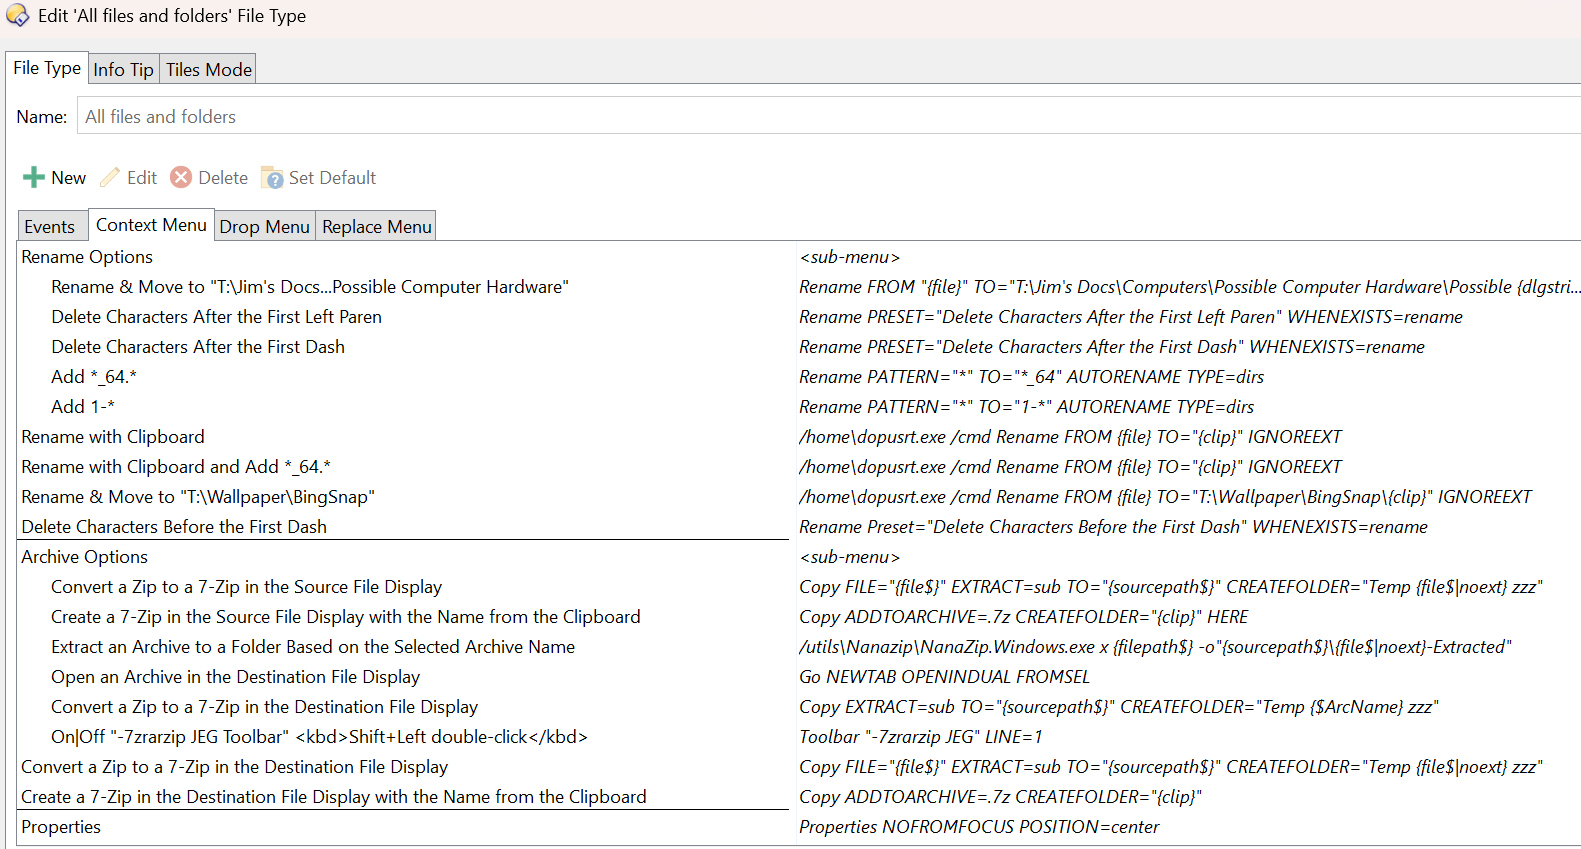The width and height of the screenshot is (1581, 849).
Task: Select 'Rename with Clipboard and Add *_64.*'
Action: click(x=176, y=467)
